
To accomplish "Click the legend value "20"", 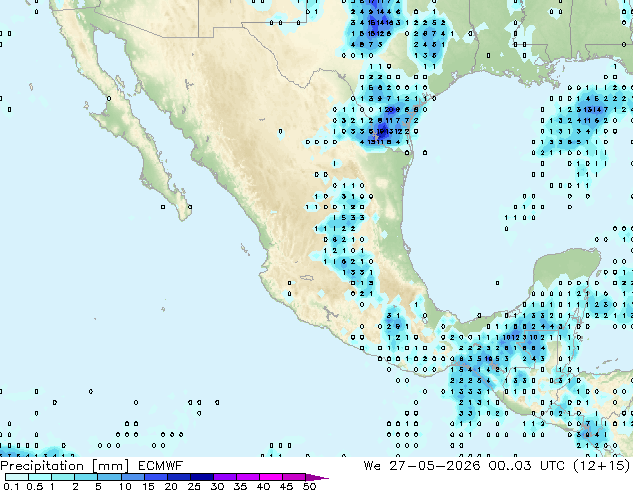I will [x=171, y=486].
